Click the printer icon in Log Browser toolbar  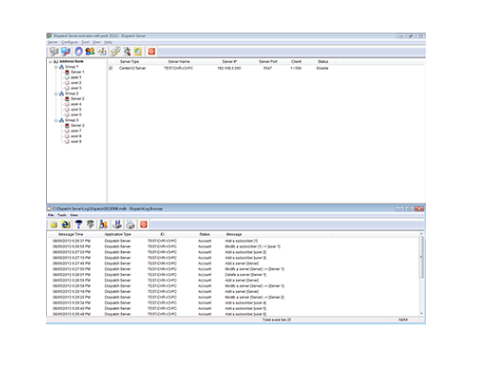click(x=130, y=225)
